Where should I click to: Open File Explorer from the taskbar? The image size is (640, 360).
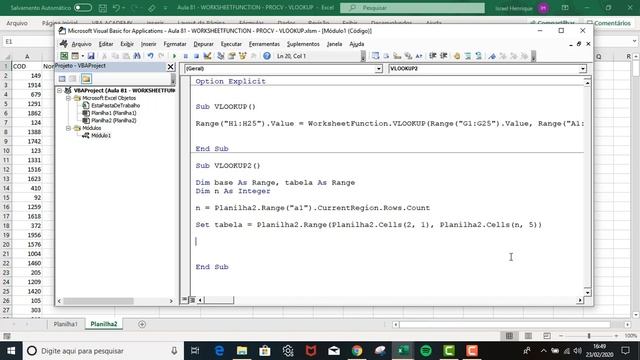tap(242, 351)
